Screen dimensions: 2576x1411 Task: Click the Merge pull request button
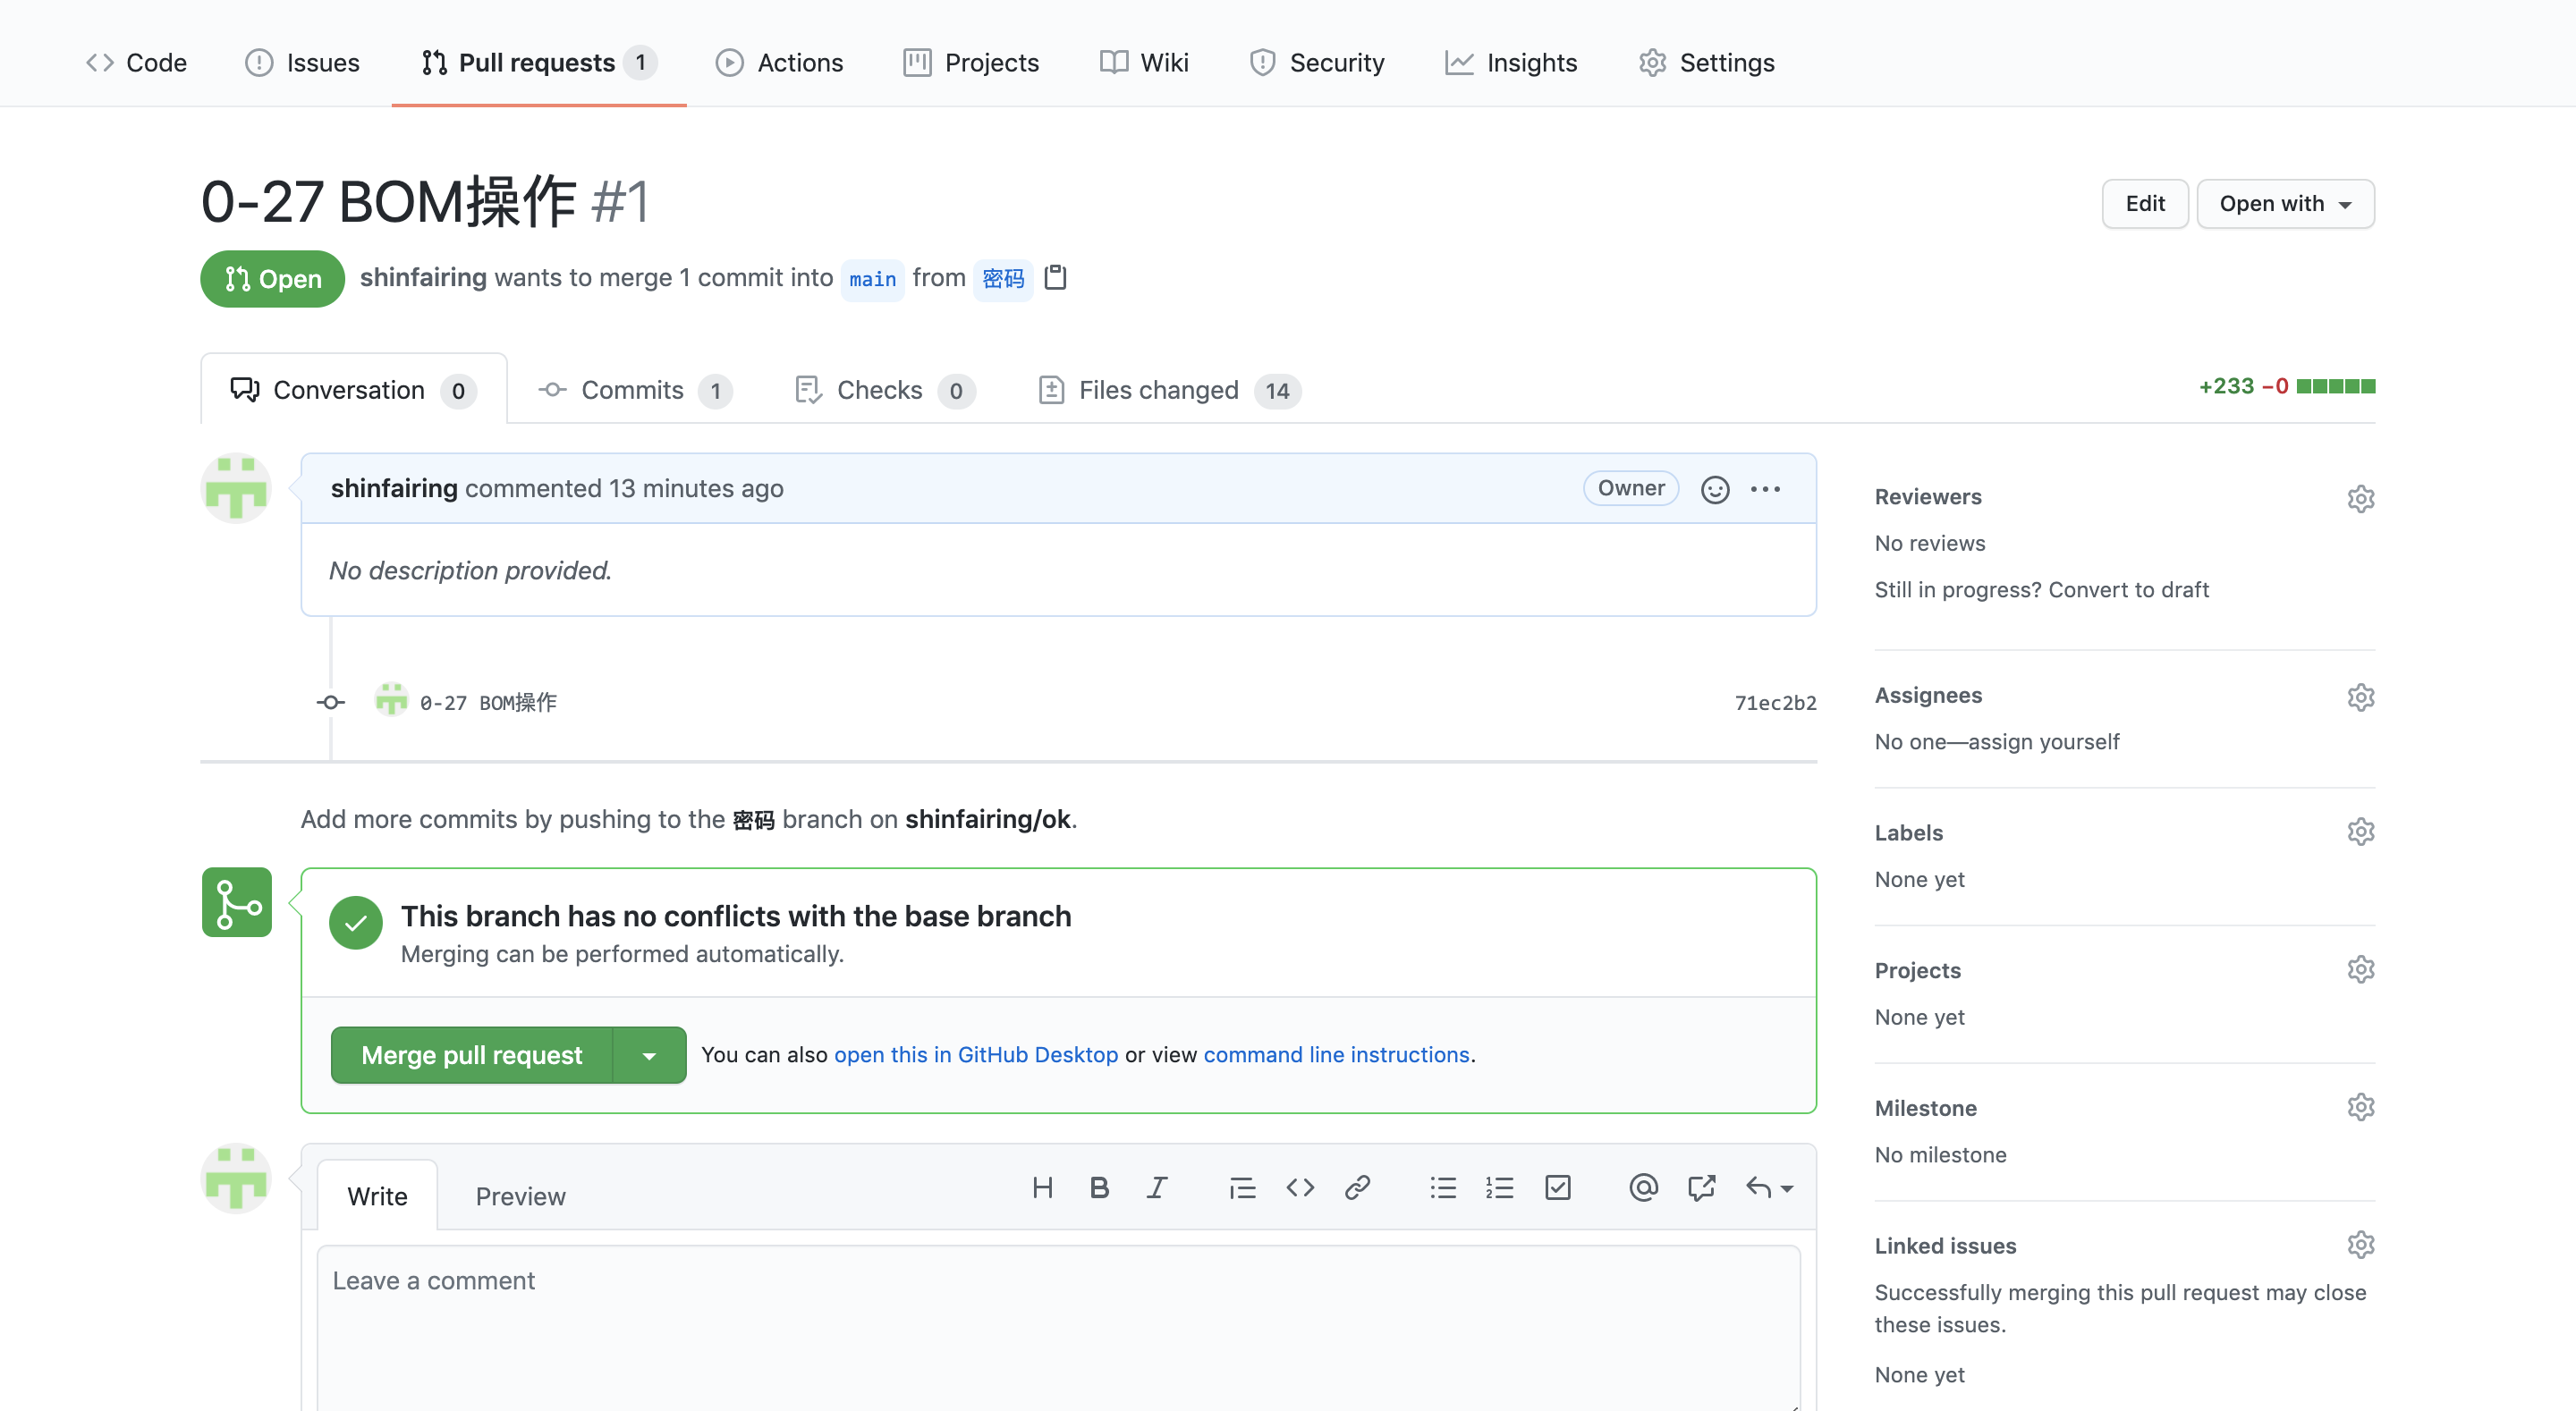[471, 1055]
